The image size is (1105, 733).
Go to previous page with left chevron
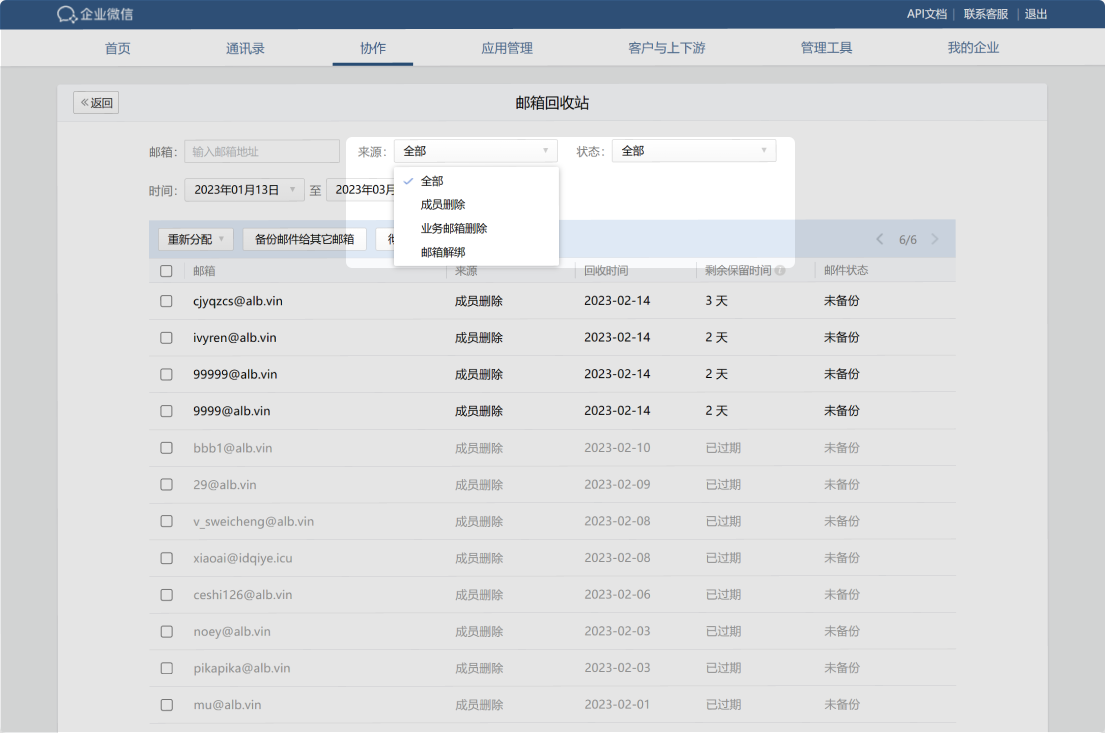coord(879,239)
